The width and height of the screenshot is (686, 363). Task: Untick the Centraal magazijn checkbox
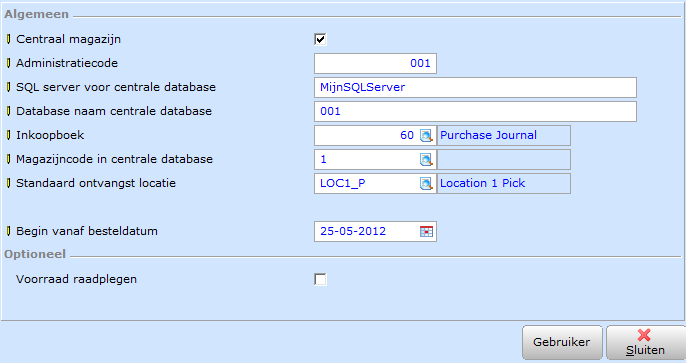[320, 39]
